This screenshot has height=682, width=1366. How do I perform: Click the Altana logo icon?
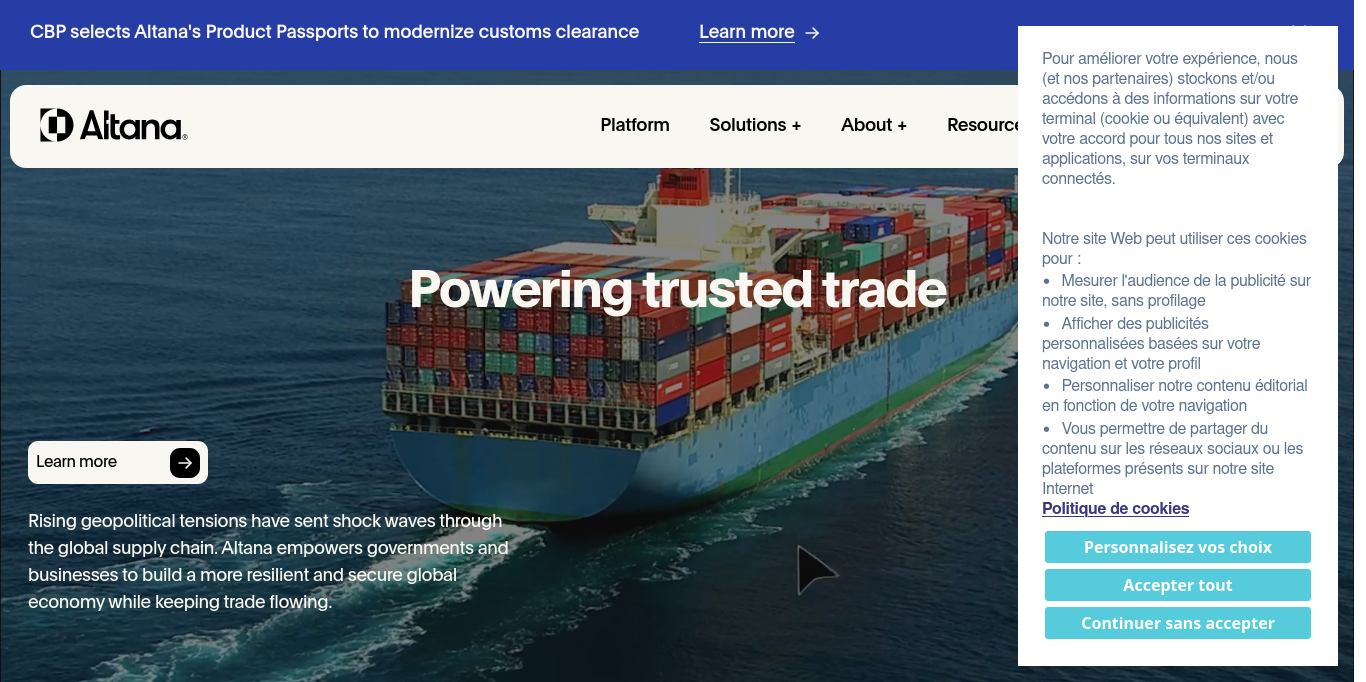click(x=56, y=125)
